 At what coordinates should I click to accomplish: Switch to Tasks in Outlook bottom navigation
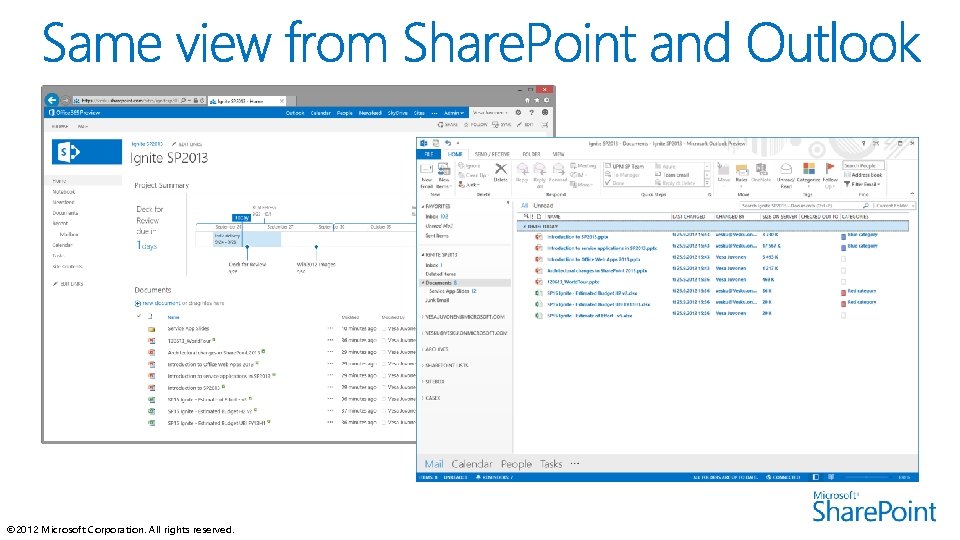550,464
